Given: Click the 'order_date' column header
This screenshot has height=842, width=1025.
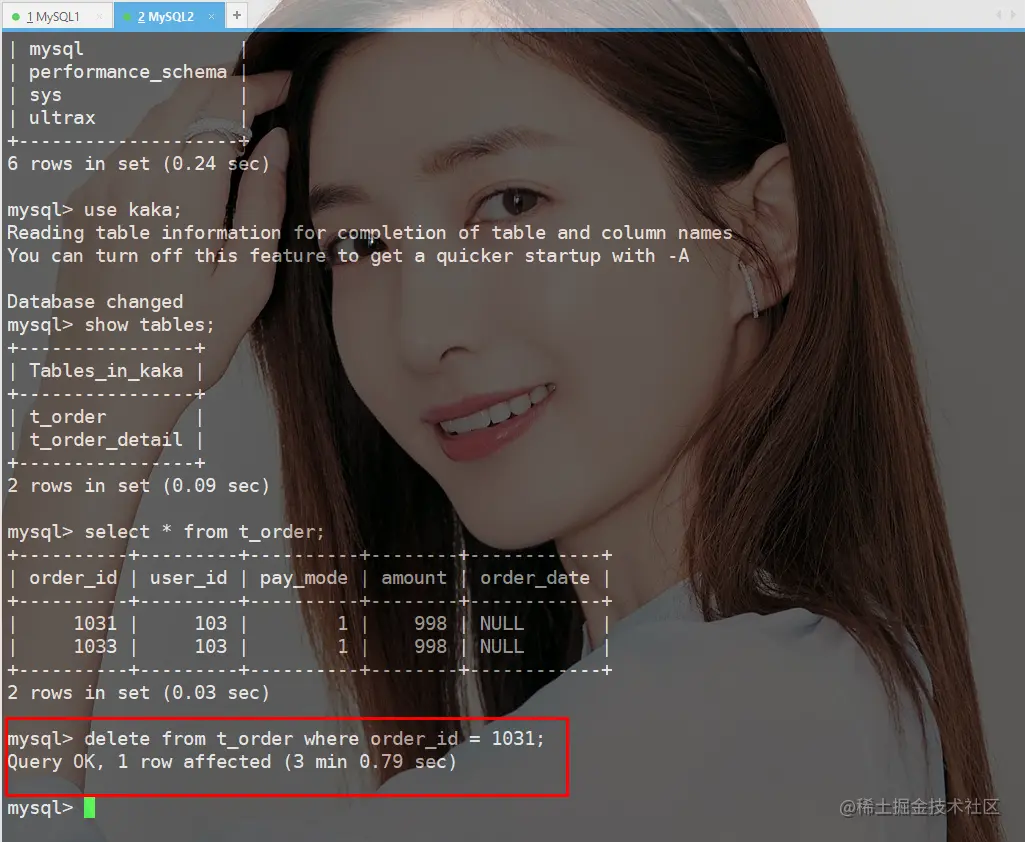Looking at the screenshot, I should pos(535,578).
